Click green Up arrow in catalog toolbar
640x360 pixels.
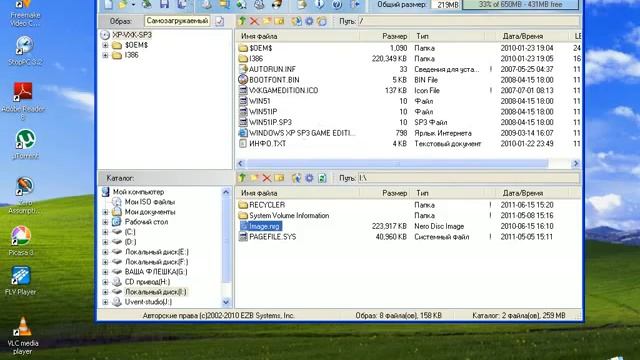[242, 178]
